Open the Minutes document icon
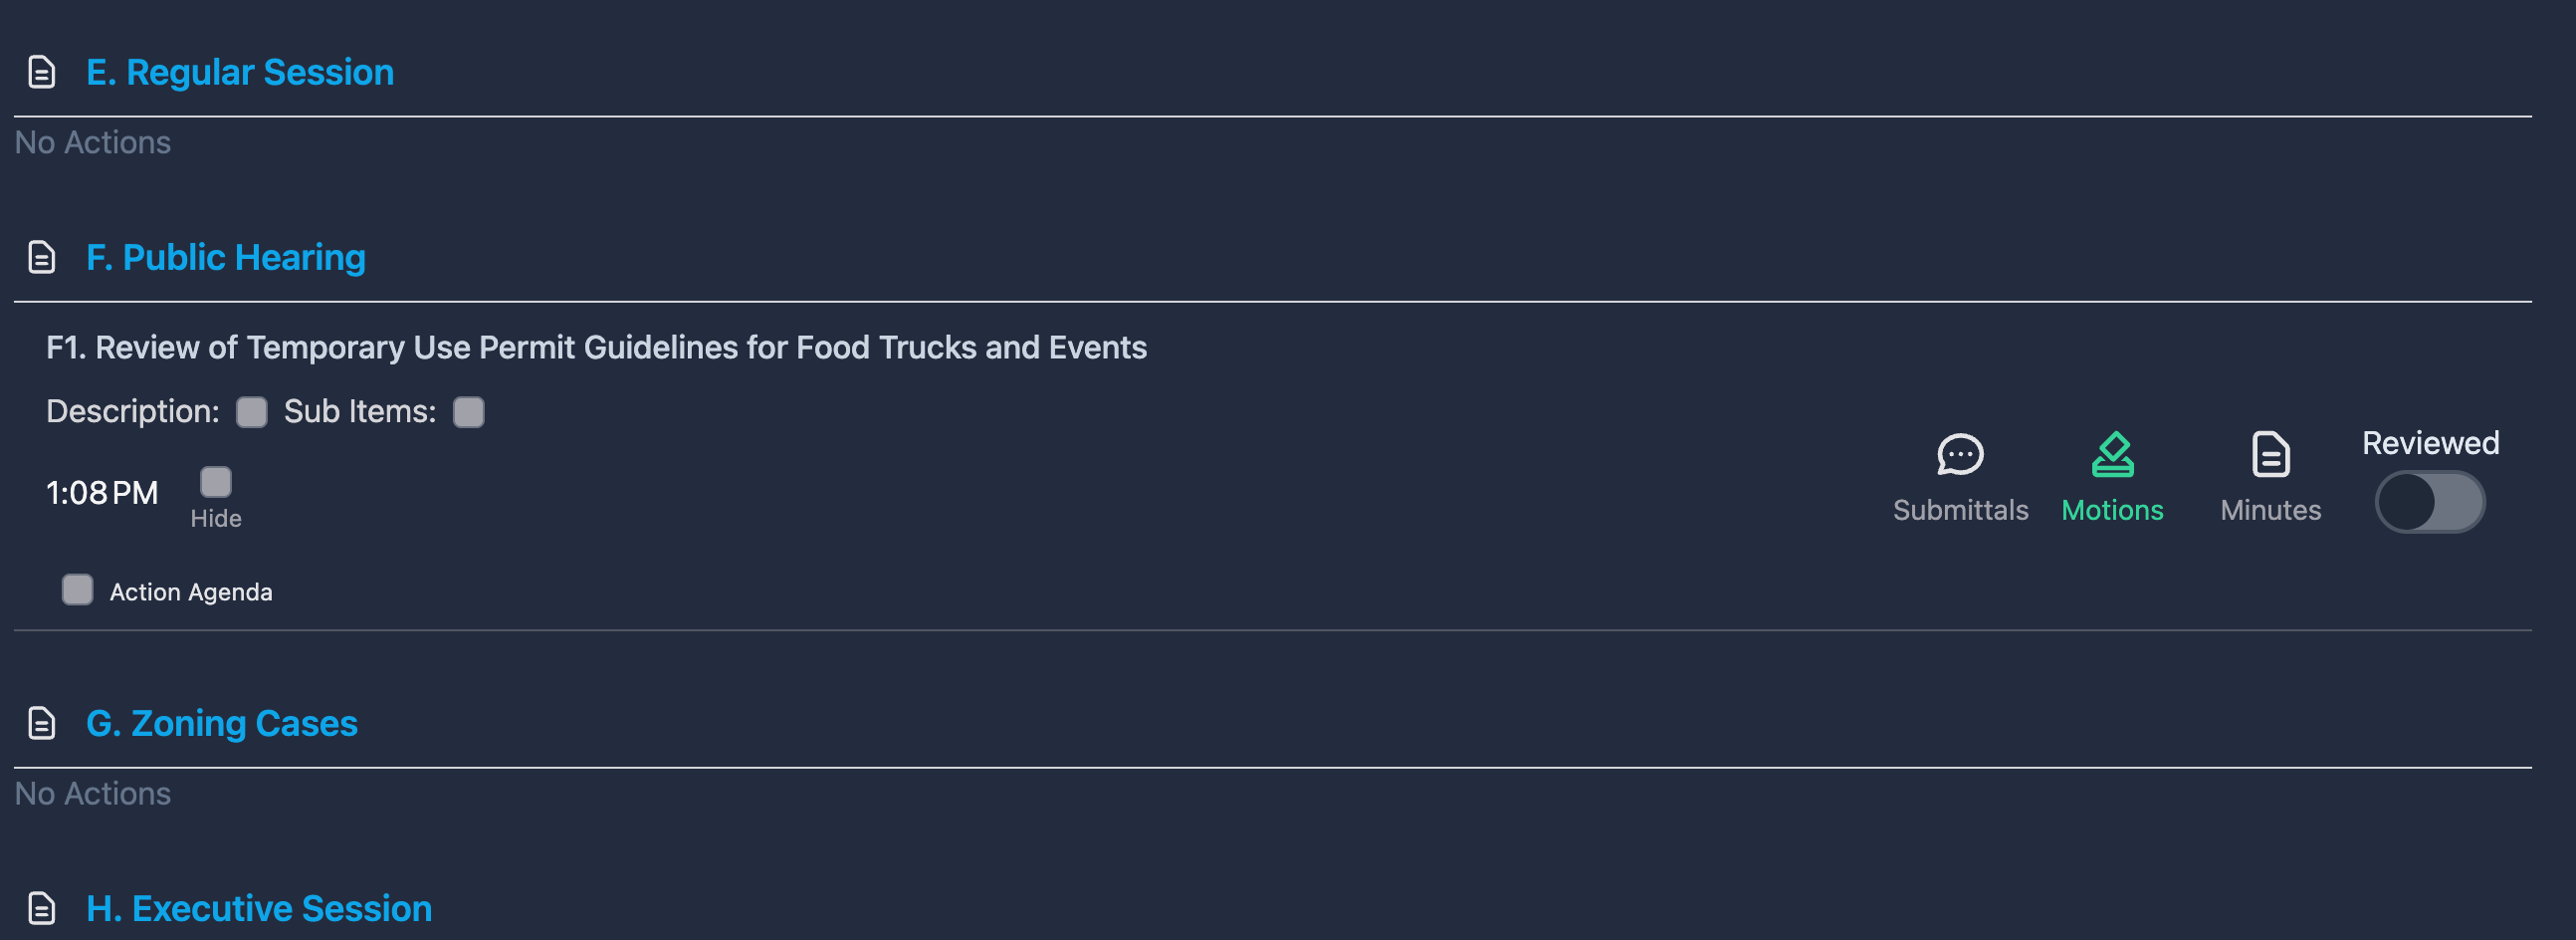The image size is (2576, 940). click(2269, 455)
